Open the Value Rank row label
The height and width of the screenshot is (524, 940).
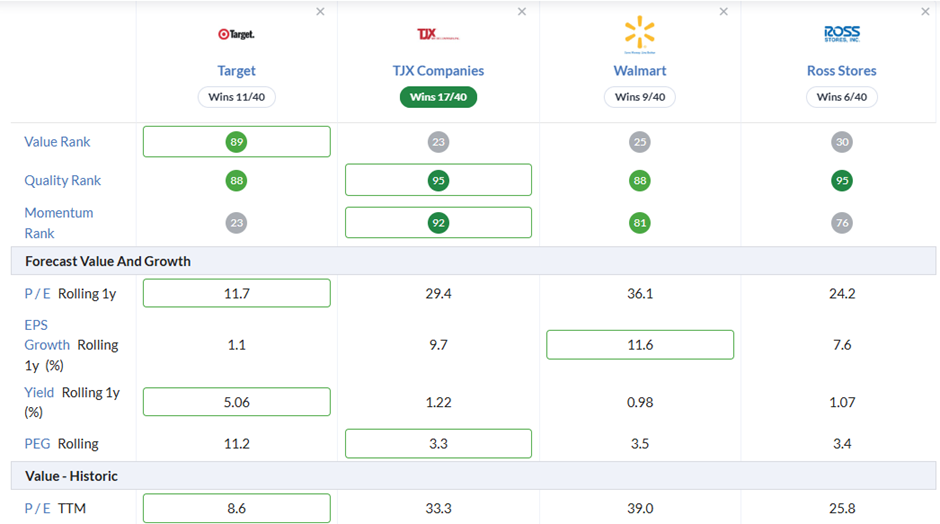57,142
